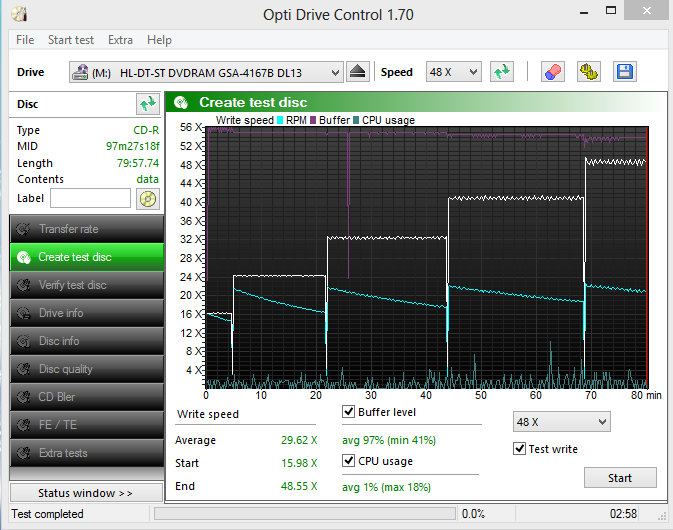Open the toolbar Speed 48 X dropdown
Image resolution: width=673 pixels, height=530 pixels.
pyautogui.click(x=454, y=72)
